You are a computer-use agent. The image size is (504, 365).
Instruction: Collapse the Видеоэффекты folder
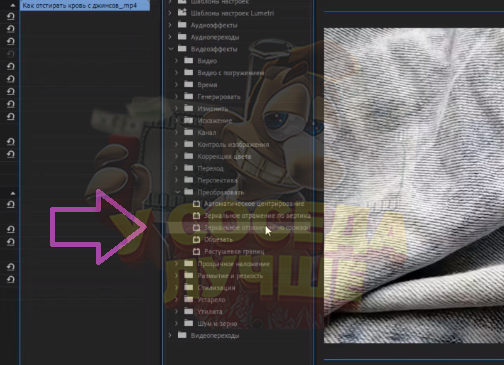[171, 49]
